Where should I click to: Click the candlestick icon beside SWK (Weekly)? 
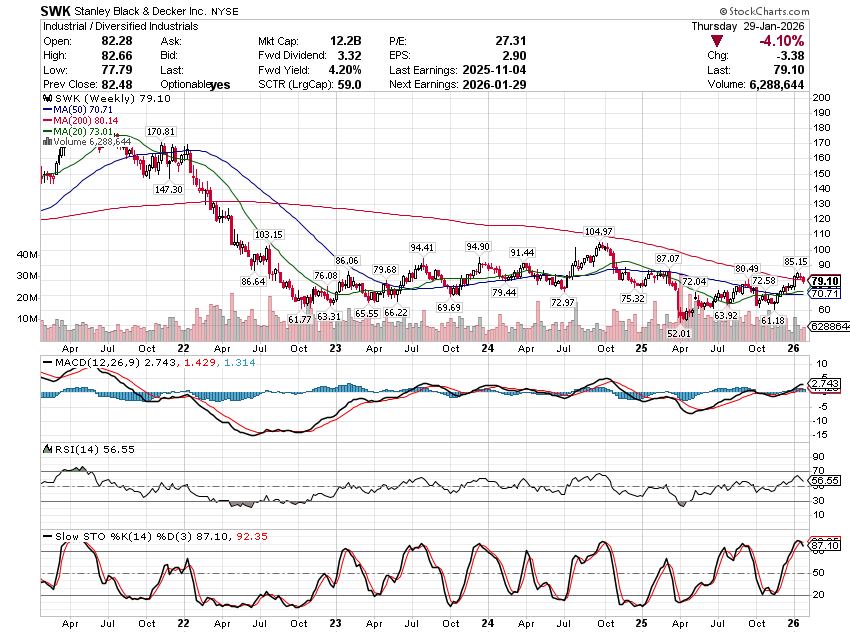tap(45, 99)
